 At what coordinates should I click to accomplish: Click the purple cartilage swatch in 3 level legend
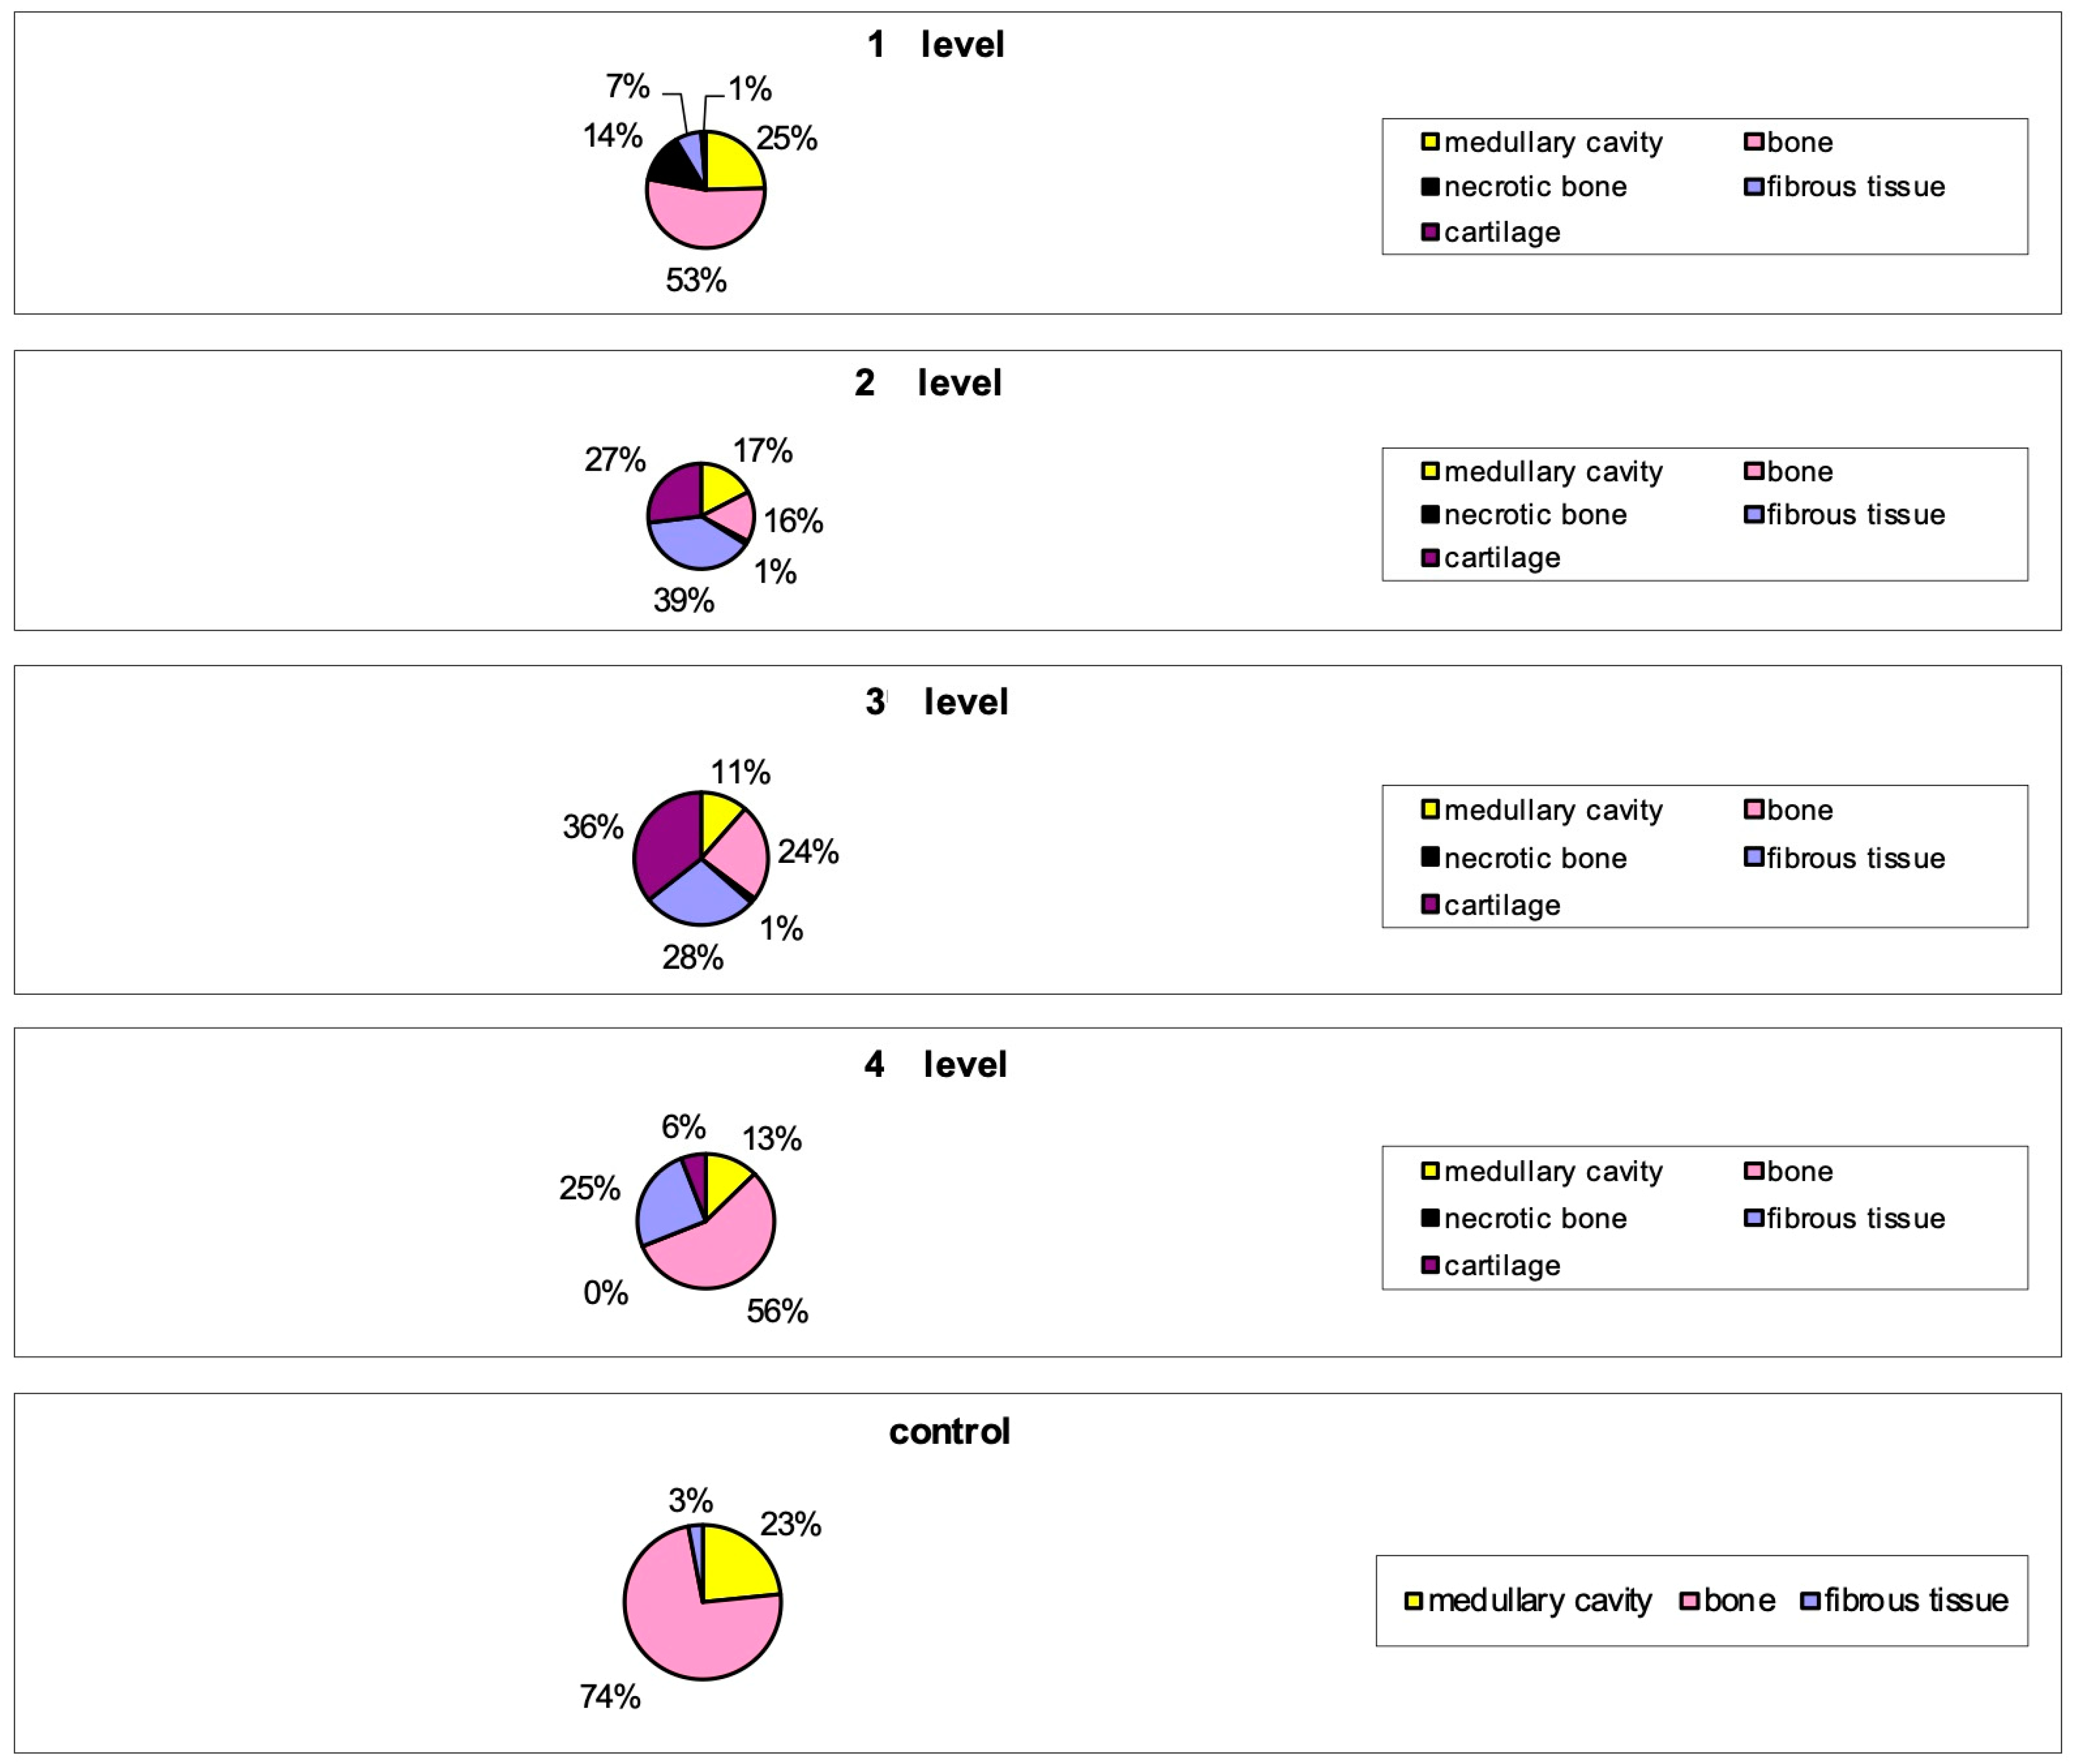tap(1430, 905)
